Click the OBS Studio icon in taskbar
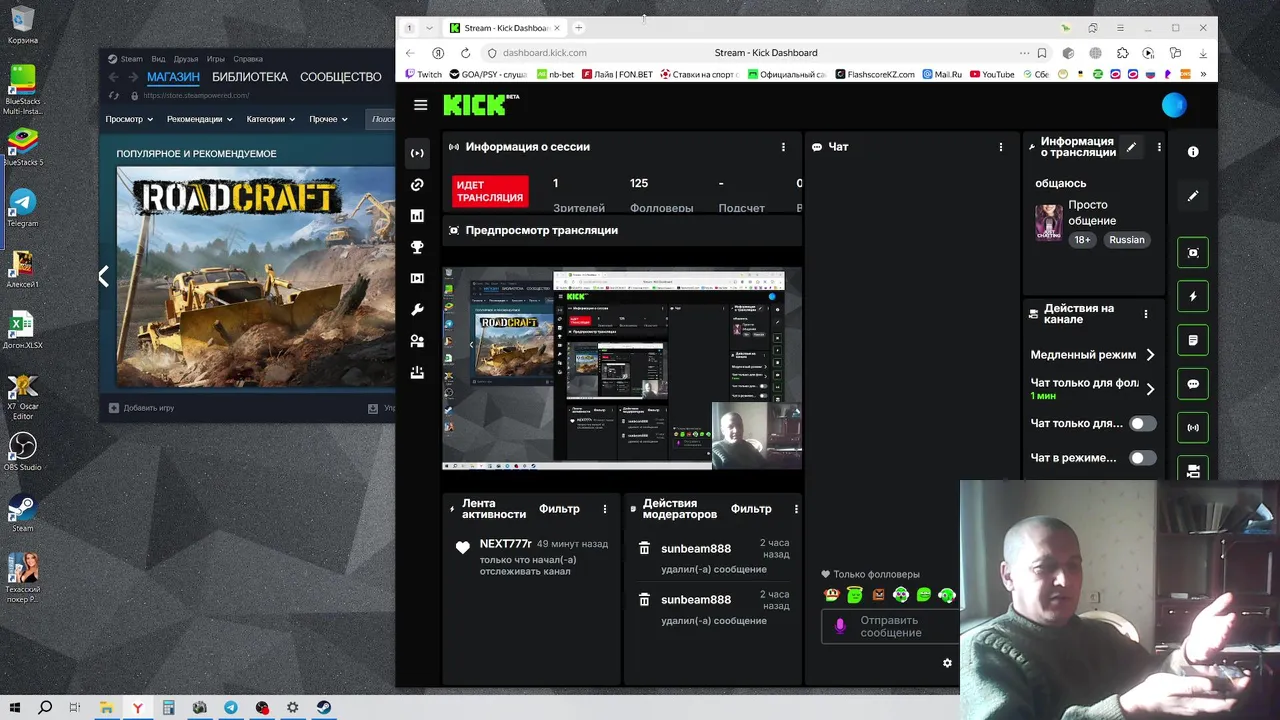The width and height of the screenshot is (1280, 720). point(262,708)
